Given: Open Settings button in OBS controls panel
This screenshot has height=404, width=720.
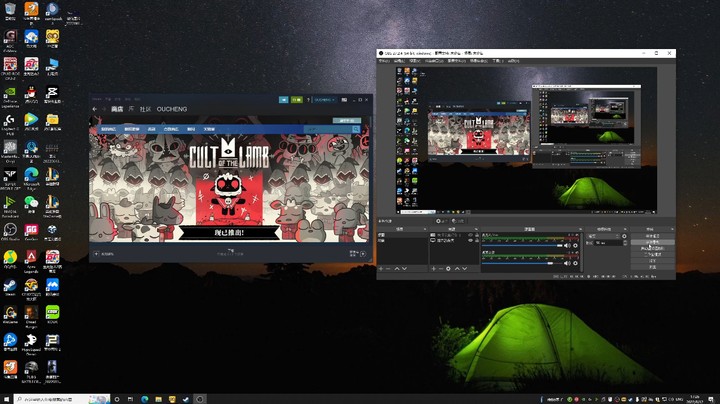Looking at the screenshot, I should pyautogui.click(x=653, y=261).
